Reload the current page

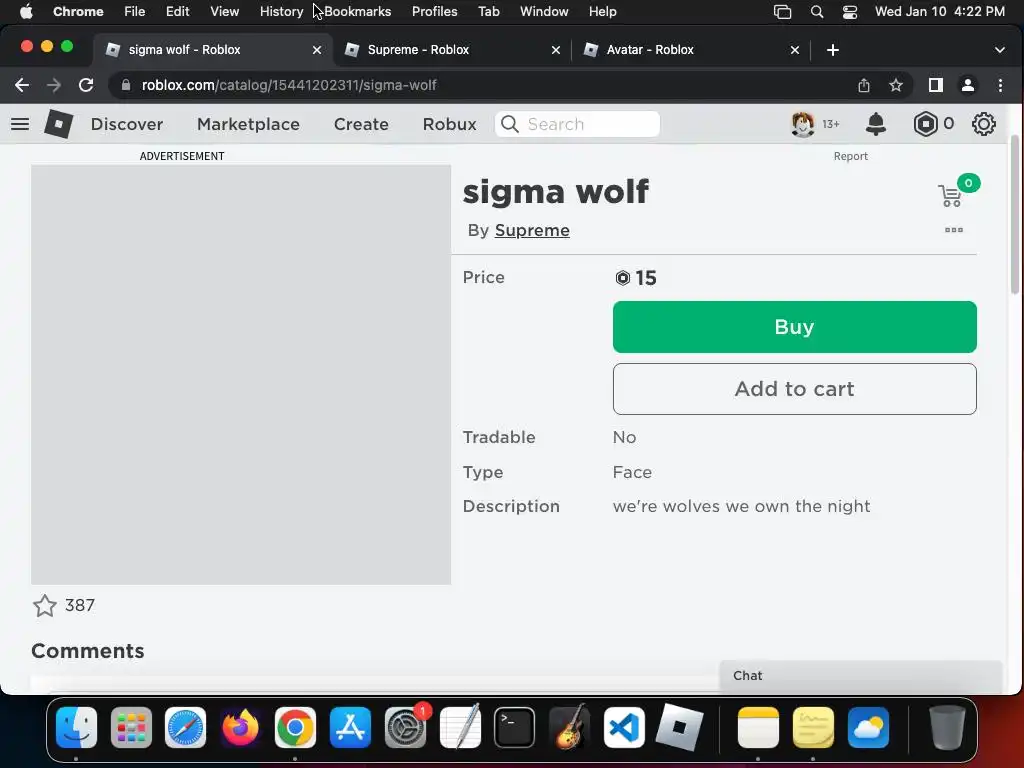pos(86,85)
